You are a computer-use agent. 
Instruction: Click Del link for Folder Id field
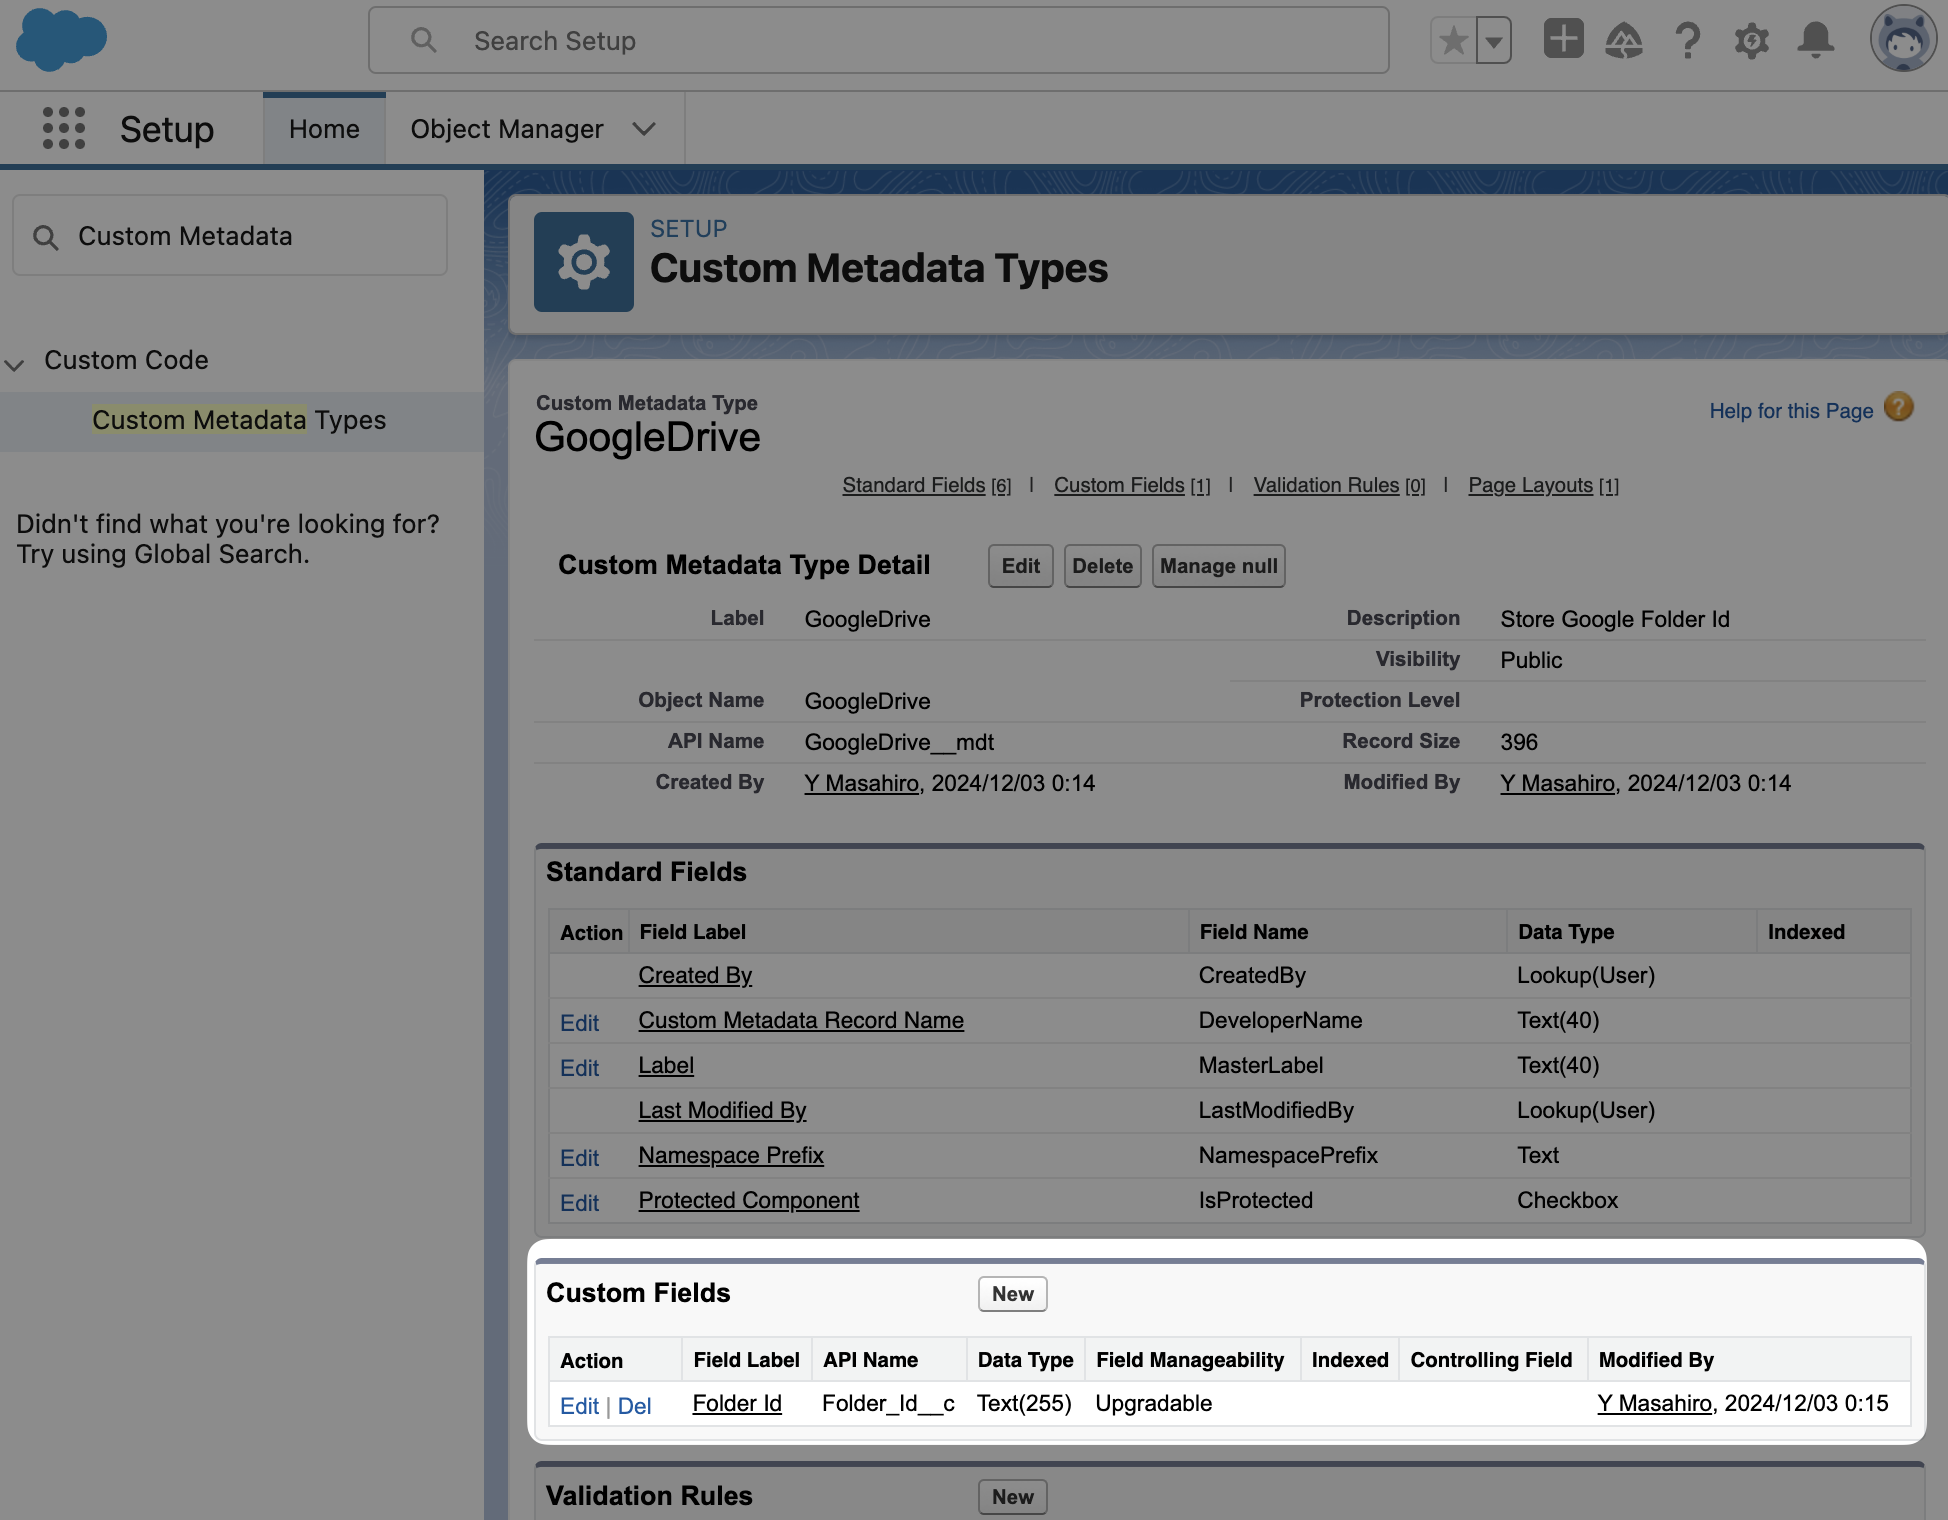point(634,1406)
